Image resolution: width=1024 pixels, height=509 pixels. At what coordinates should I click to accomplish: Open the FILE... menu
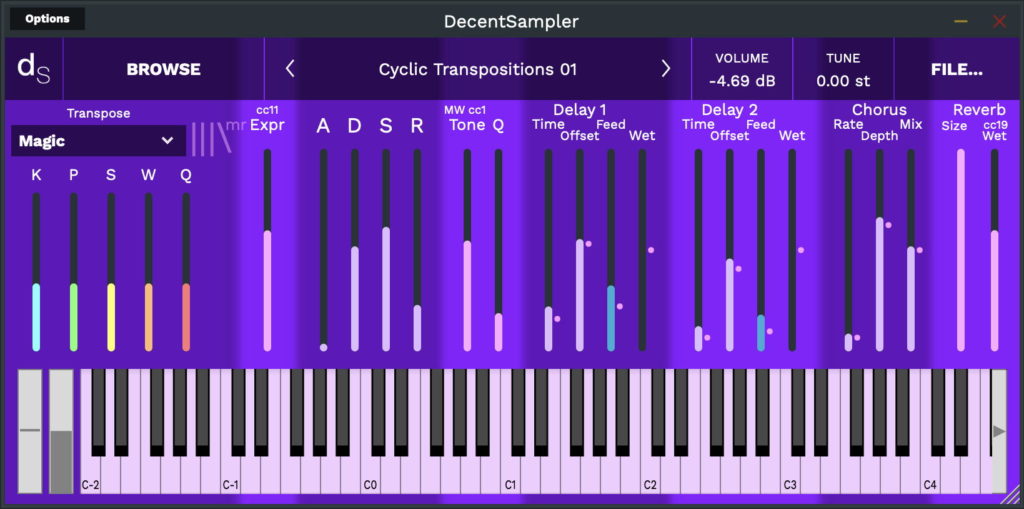pyautogui.click(x=957, y=69)
